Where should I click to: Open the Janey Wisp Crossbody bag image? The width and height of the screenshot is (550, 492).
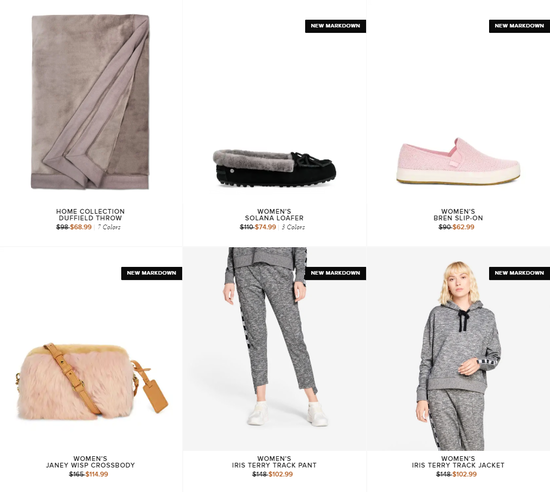92,382
